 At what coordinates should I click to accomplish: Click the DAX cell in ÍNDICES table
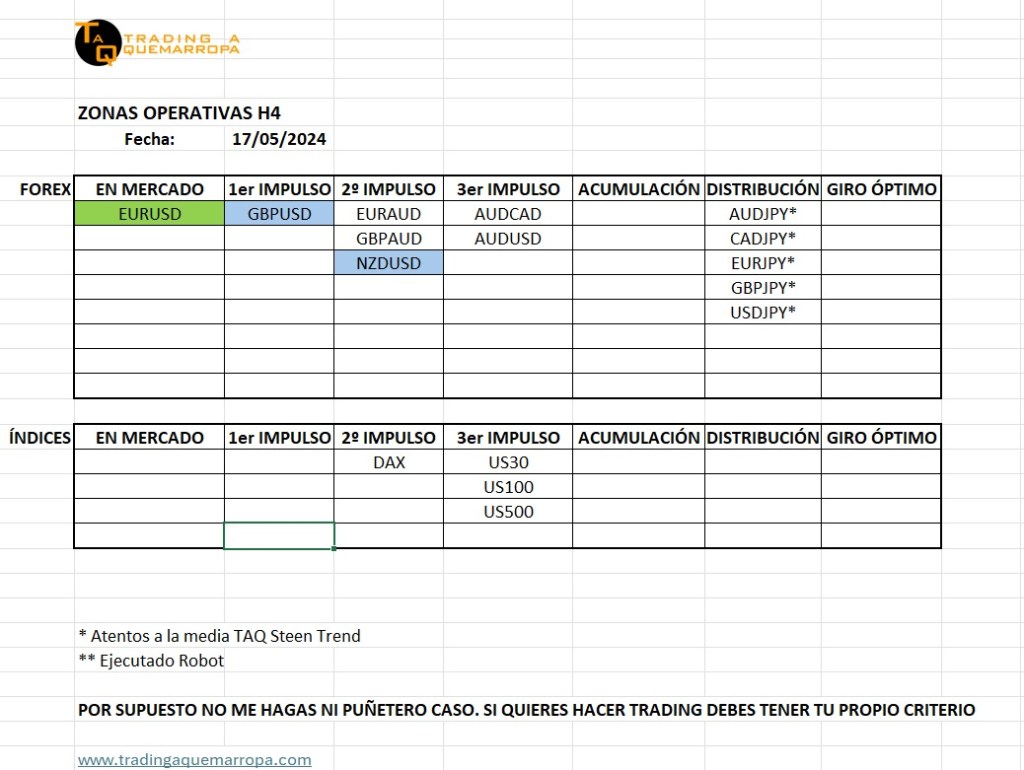click(x=388, y=462)
